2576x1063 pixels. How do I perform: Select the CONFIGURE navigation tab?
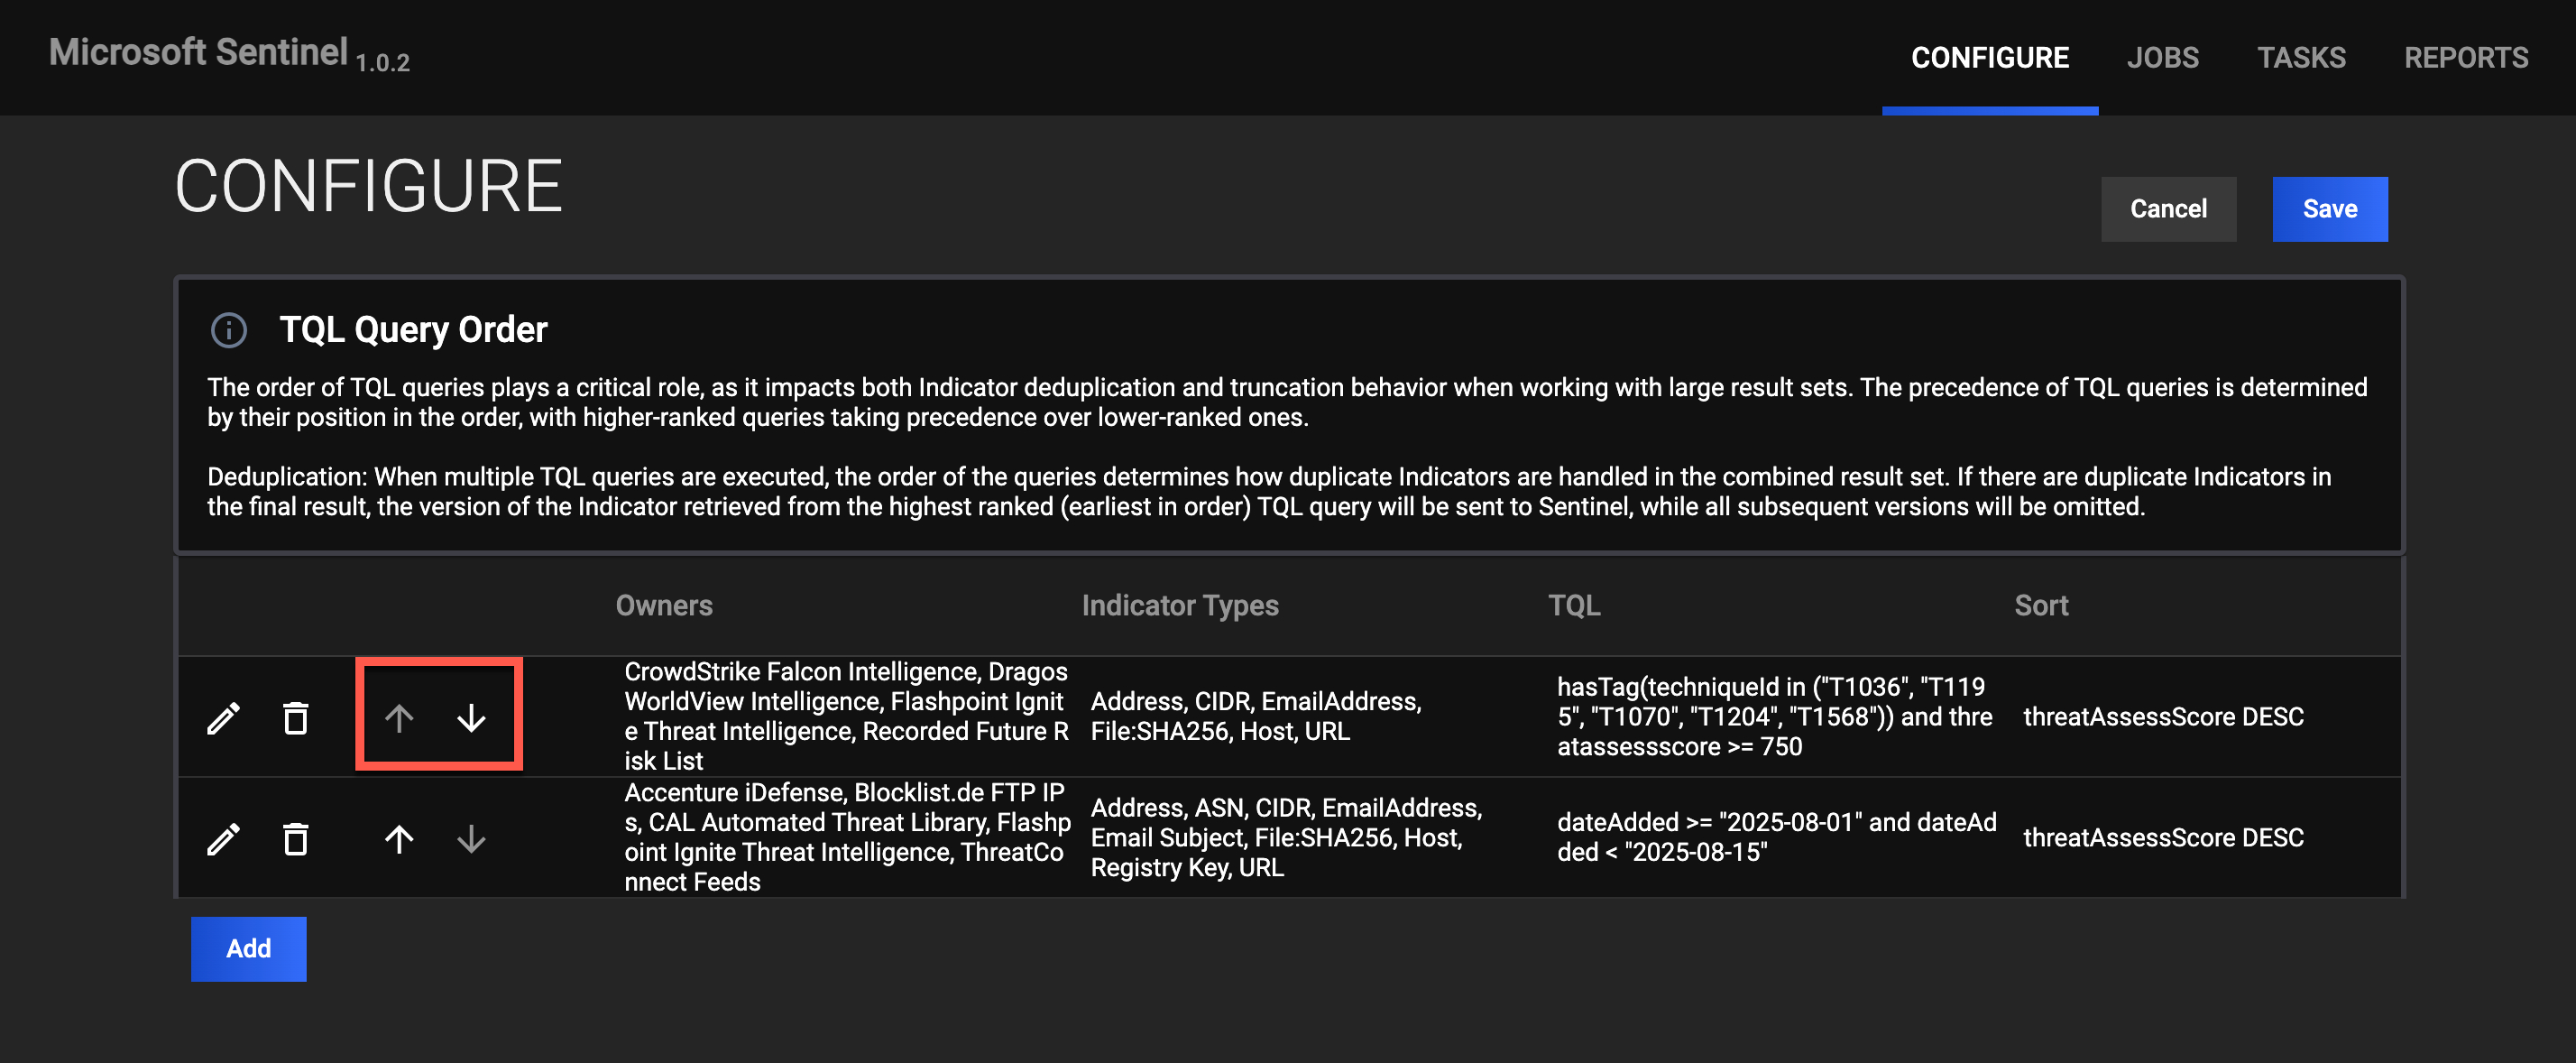[x=1989, y=57]
